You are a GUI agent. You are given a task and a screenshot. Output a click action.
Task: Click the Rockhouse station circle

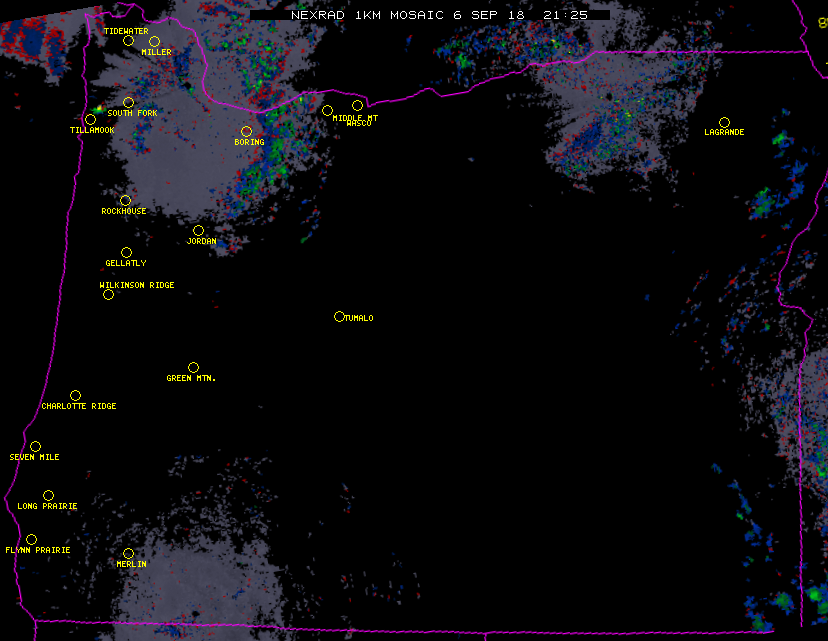125,201
